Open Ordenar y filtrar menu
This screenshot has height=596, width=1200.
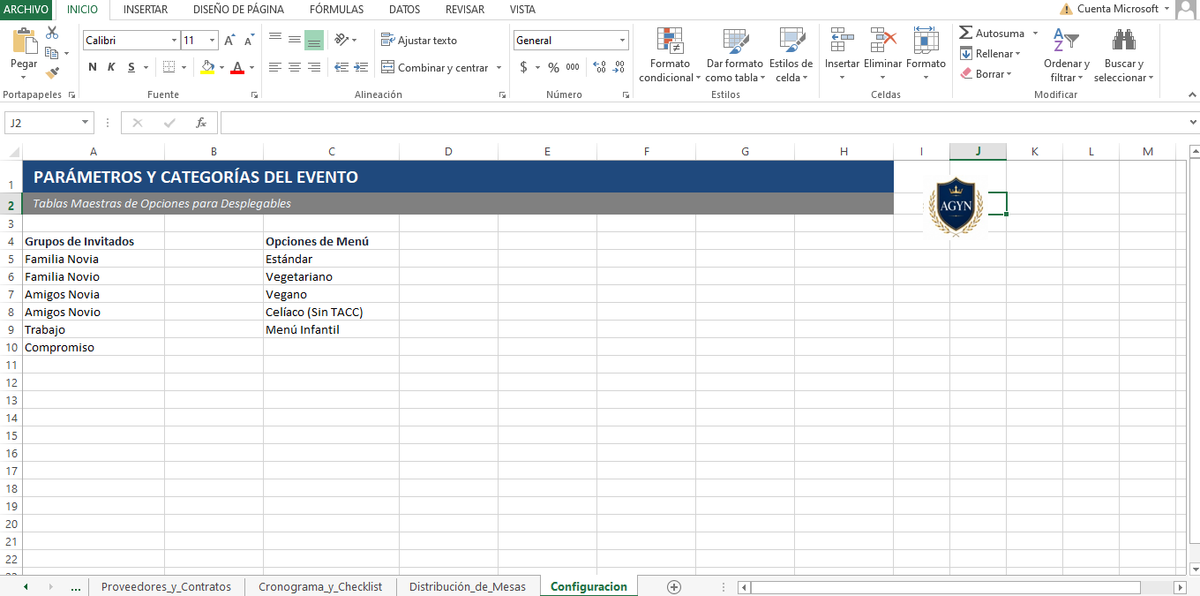(1066, 56)
